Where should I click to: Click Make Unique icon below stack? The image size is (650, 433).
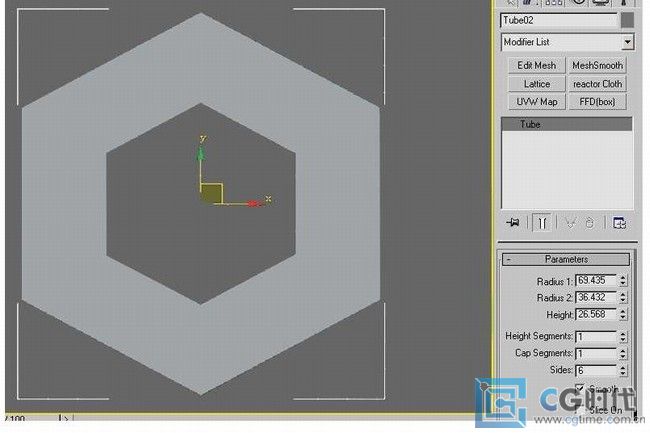(x=570, y=223)
